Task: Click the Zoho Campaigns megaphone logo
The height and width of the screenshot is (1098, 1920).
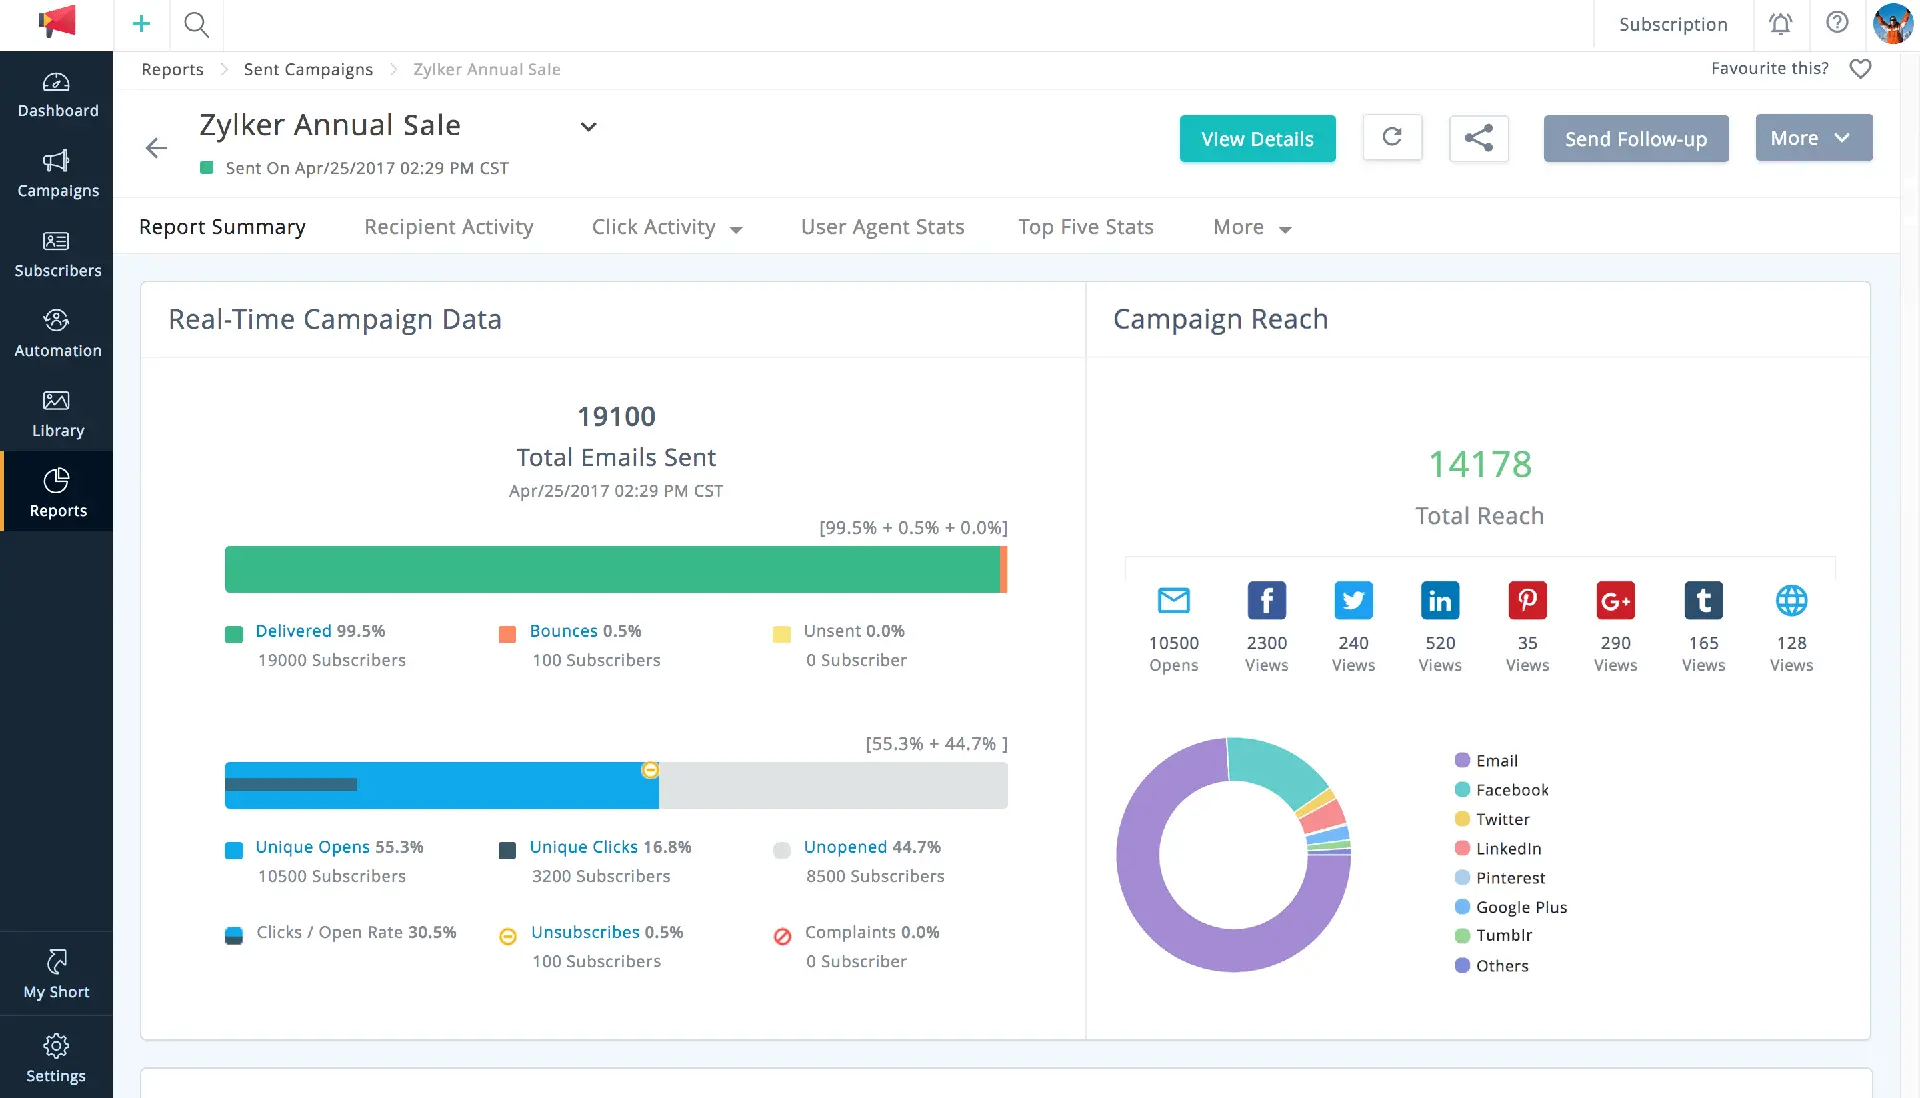Action: pos(57,22)
